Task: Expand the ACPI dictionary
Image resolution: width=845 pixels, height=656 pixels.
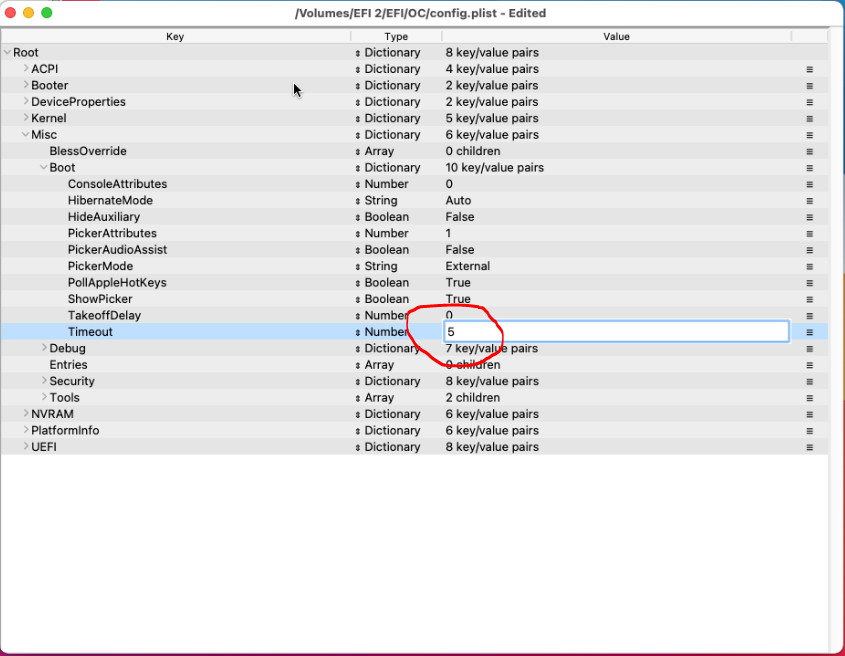Action: (25, 68)
